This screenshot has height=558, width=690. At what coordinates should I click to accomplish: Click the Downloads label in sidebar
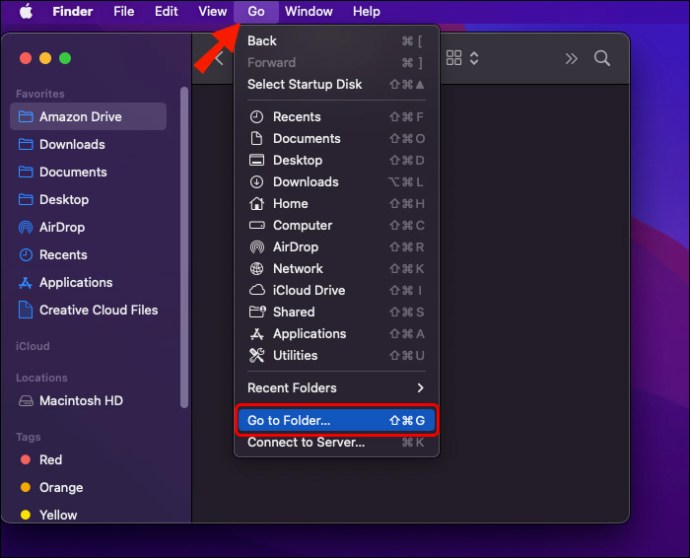click(x=72, y=144)
